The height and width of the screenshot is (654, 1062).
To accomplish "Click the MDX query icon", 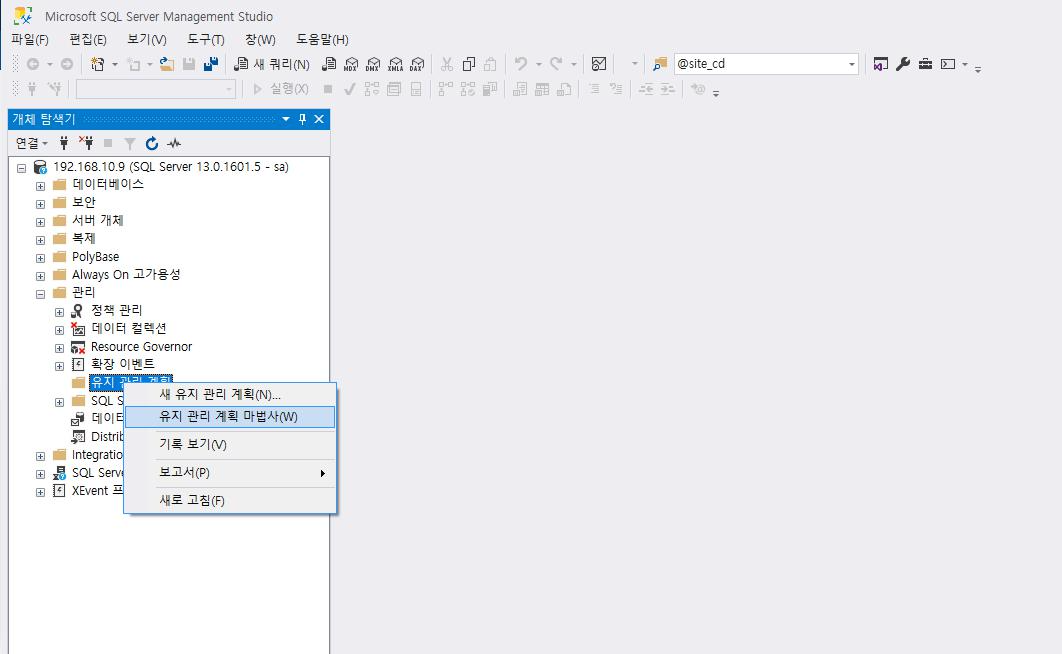I will pos(351,64).
